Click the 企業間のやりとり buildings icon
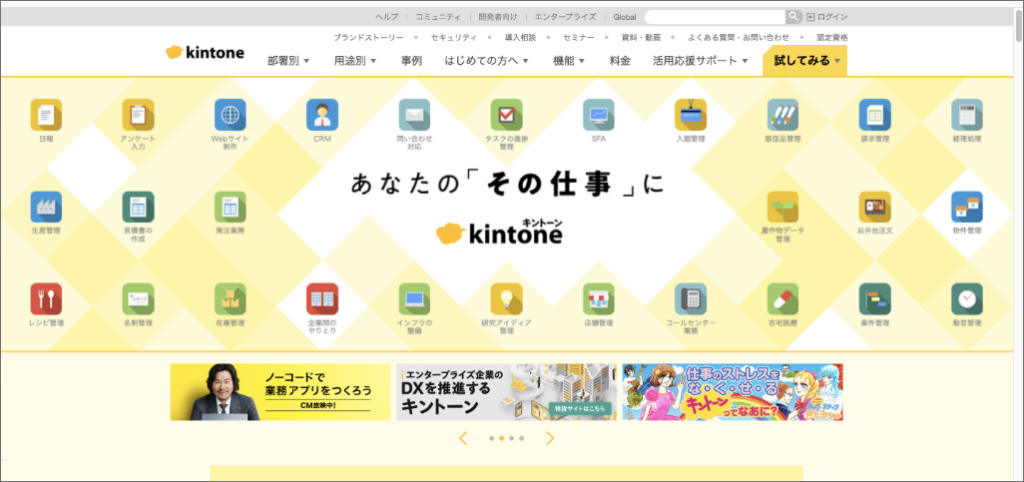 point(323,299)
